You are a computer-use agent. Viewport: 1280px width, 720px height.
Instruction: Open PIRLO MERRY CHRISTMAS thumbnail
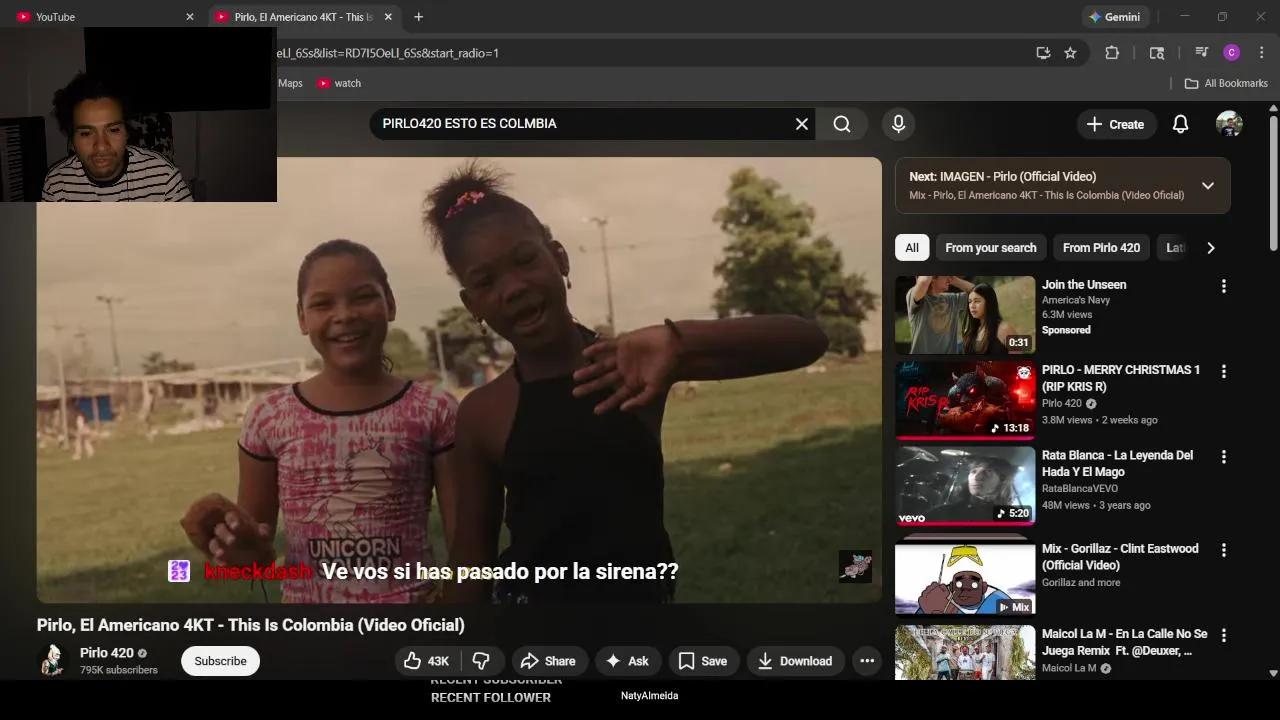(965, 400)
